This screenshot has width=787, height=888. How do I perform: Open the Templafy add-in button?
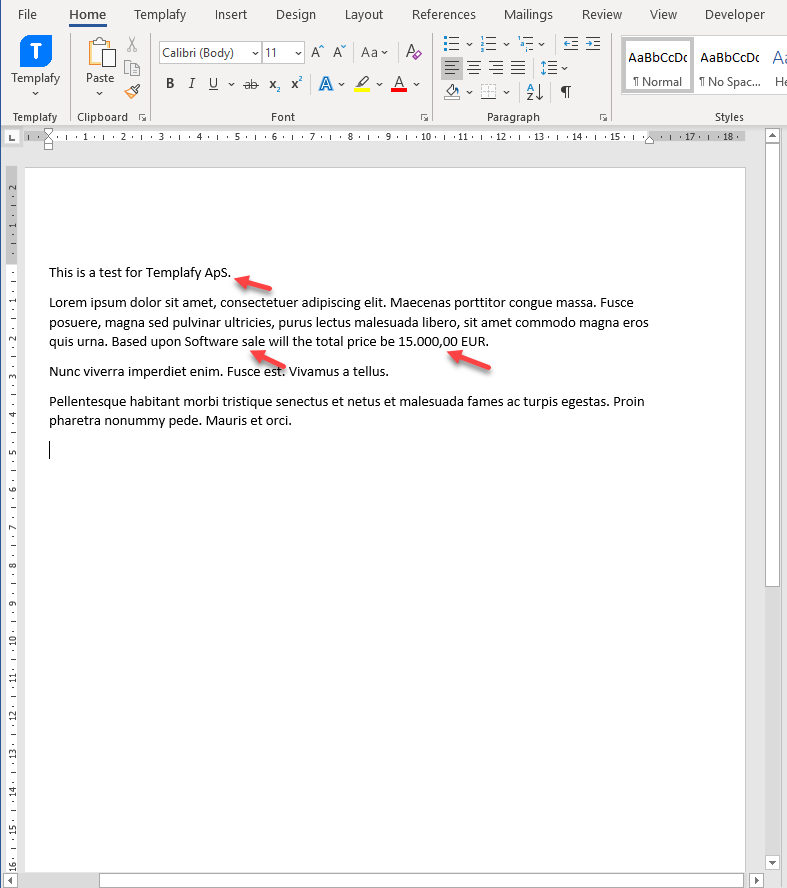(x=36, y=66)
